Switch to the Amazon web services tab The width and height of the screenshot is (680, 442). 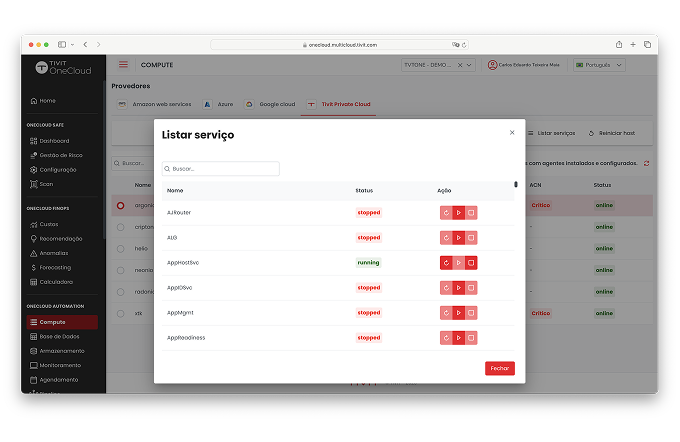[x=154, y=104]
